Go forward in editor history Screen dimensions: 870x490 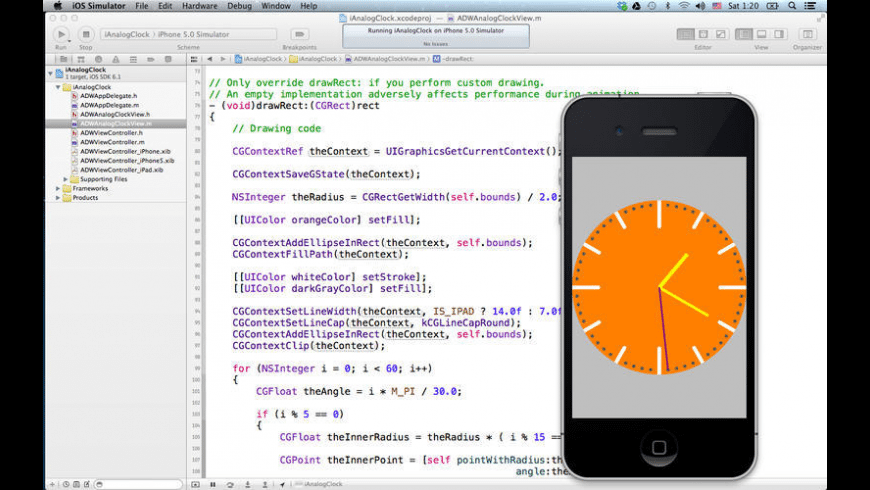(223, 59)
